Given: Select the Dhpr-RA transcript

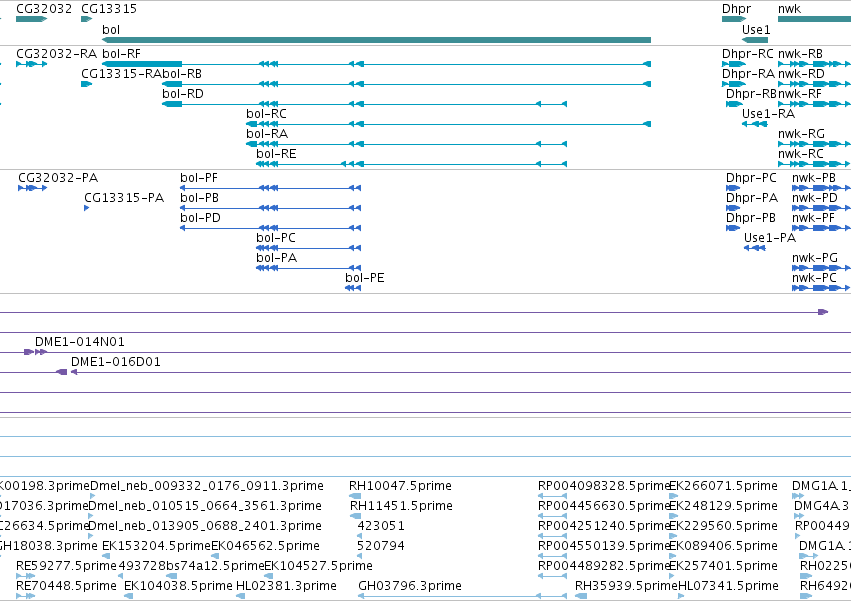Looking at the screenshot, I should 734,84.
